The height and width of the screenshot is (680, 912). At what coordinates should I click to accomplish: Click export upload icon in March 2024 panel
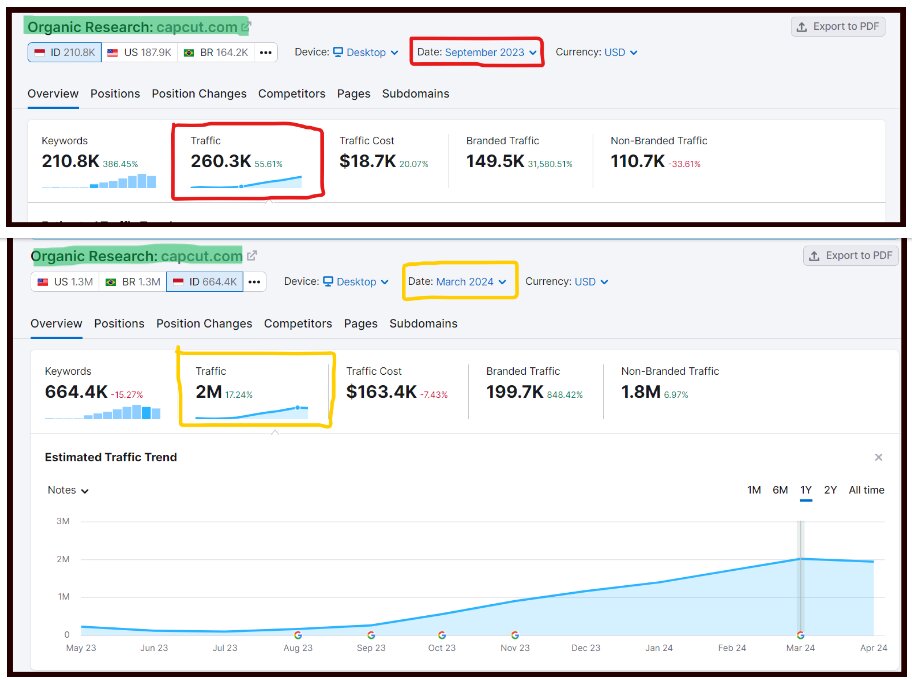[814, 256]
